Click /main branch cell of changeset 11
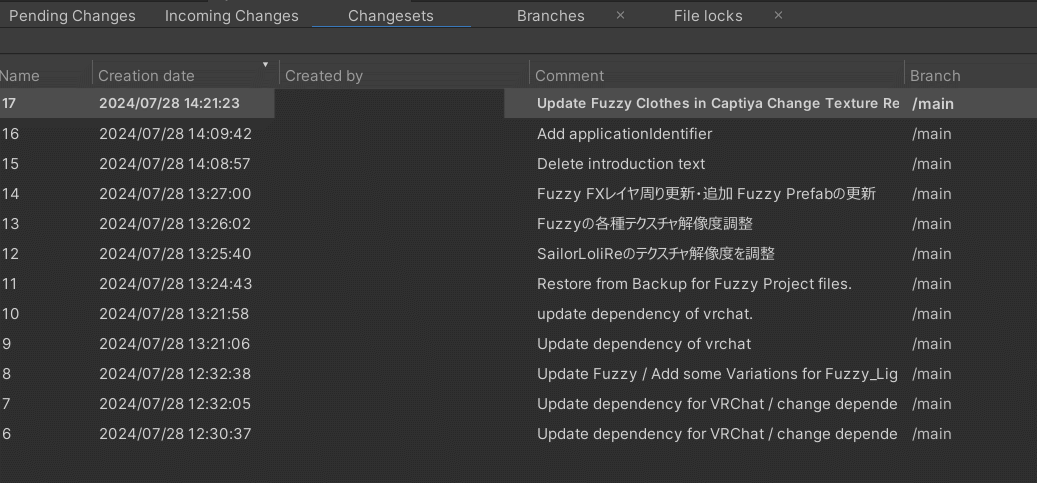 point(931,284)
